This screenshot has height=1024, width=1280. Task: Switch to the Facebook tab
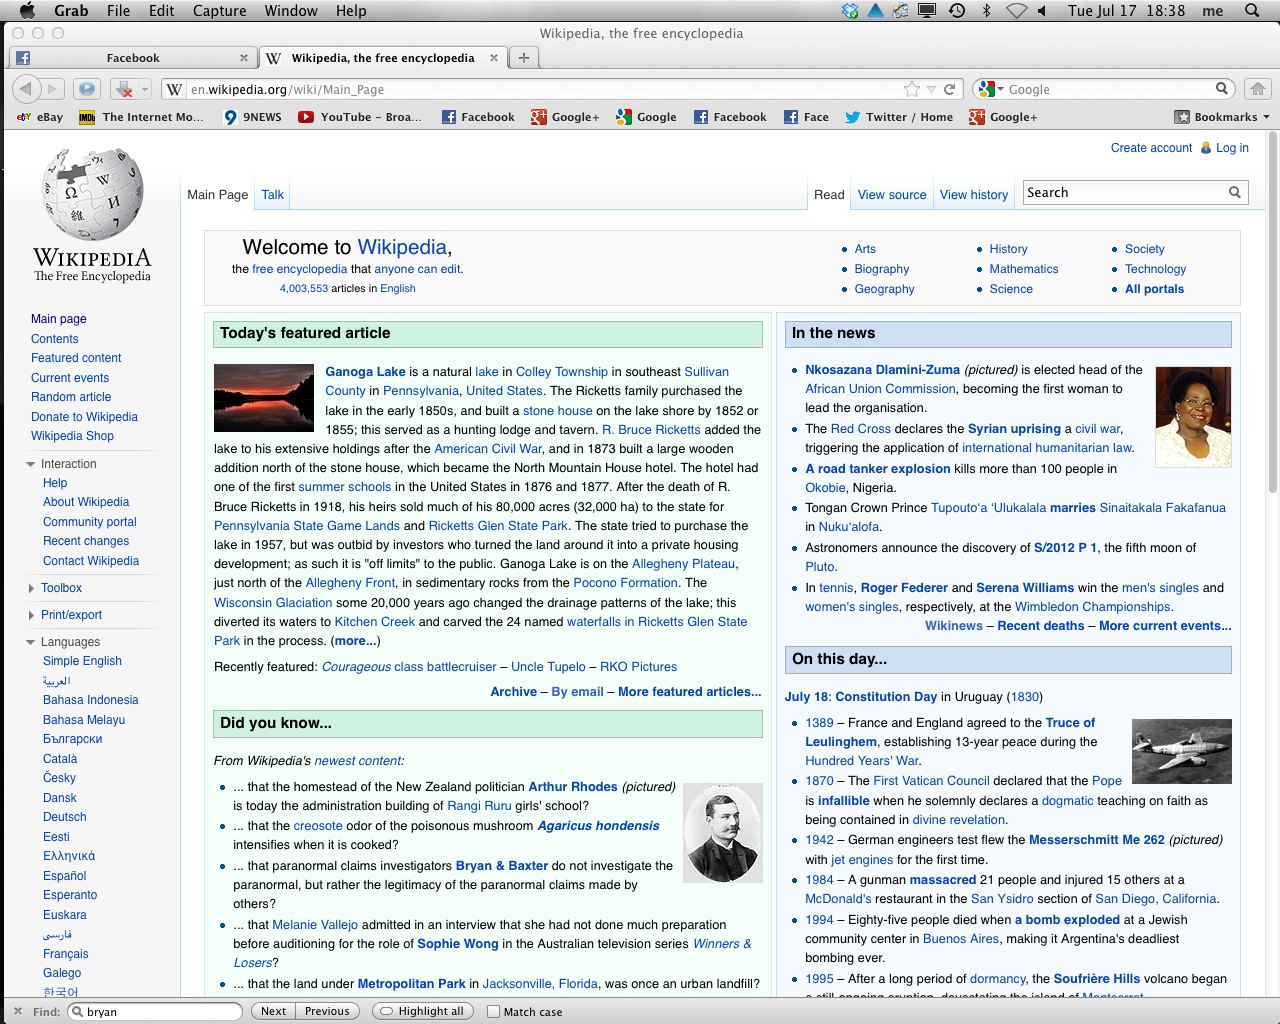pos(132,57)
